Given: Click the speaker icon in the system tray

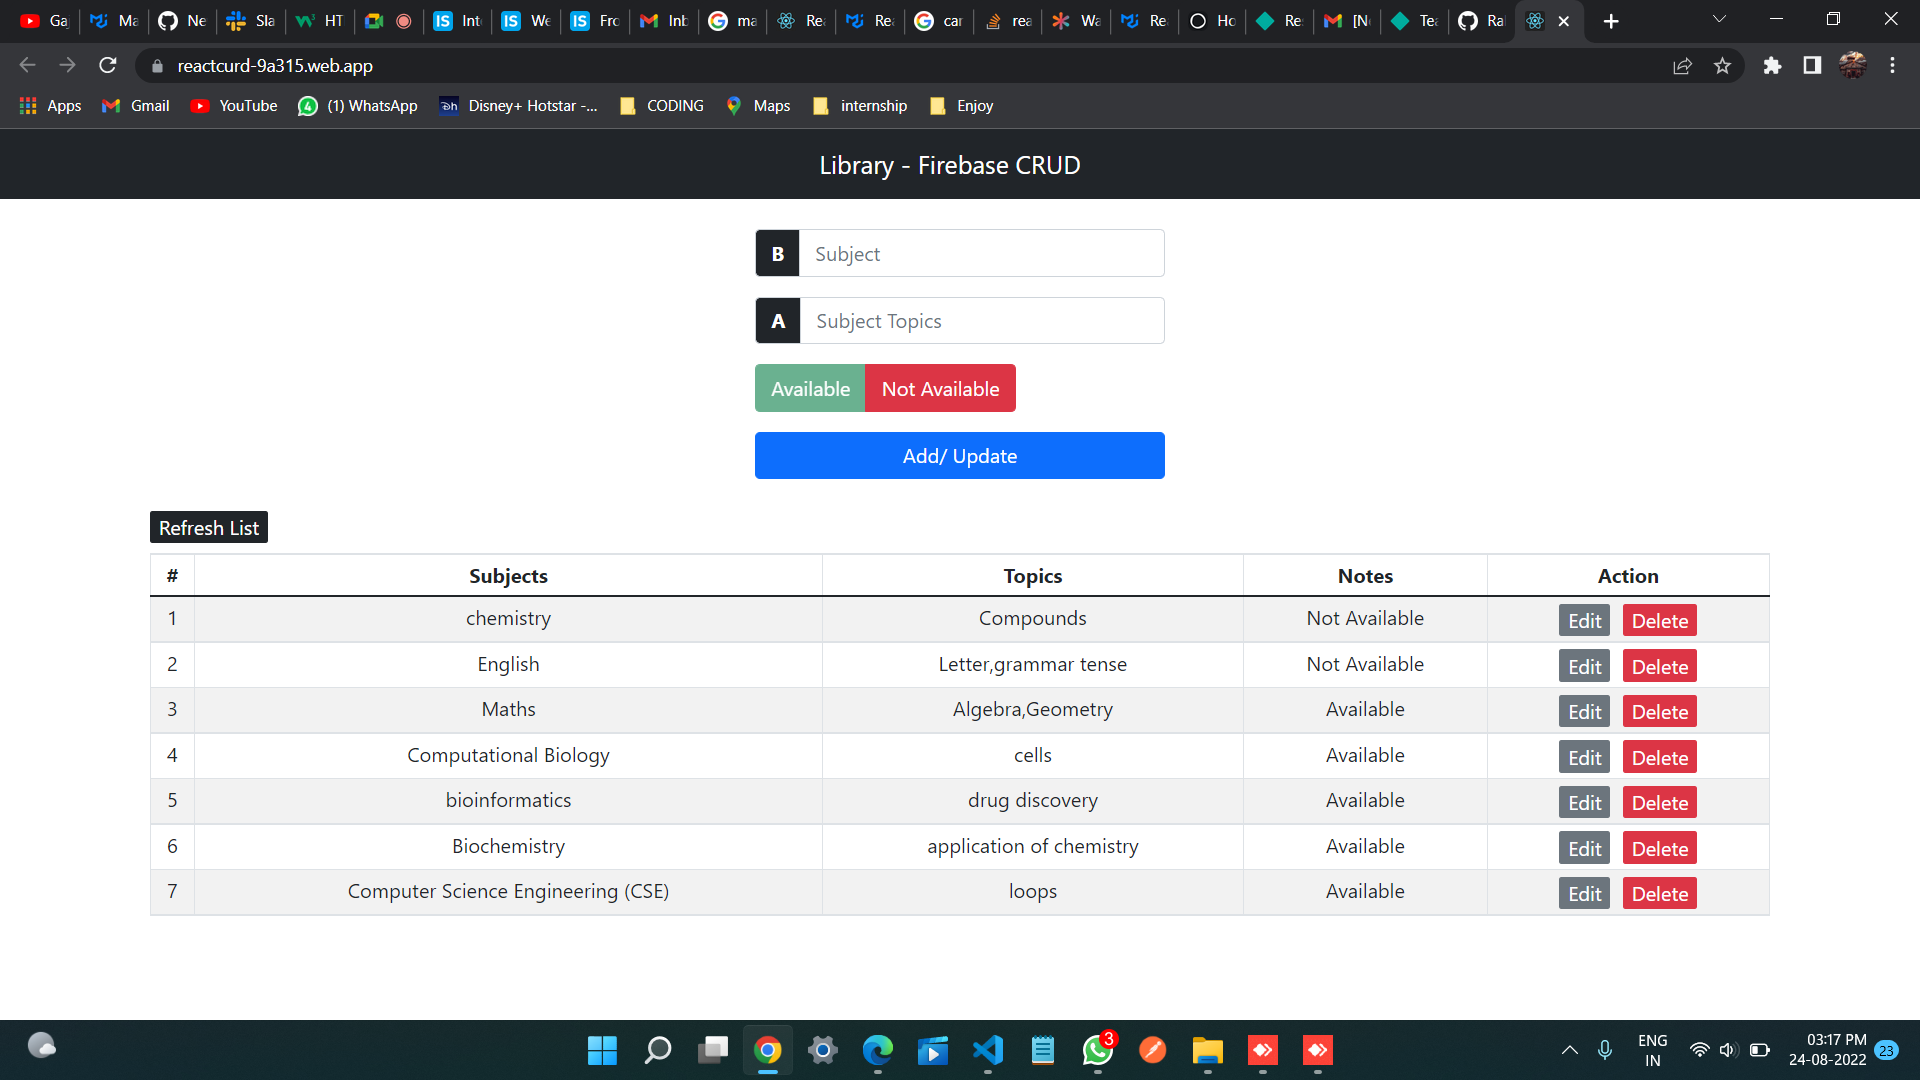Looking at the screenshot, I should click(x=1729, y=1050).
